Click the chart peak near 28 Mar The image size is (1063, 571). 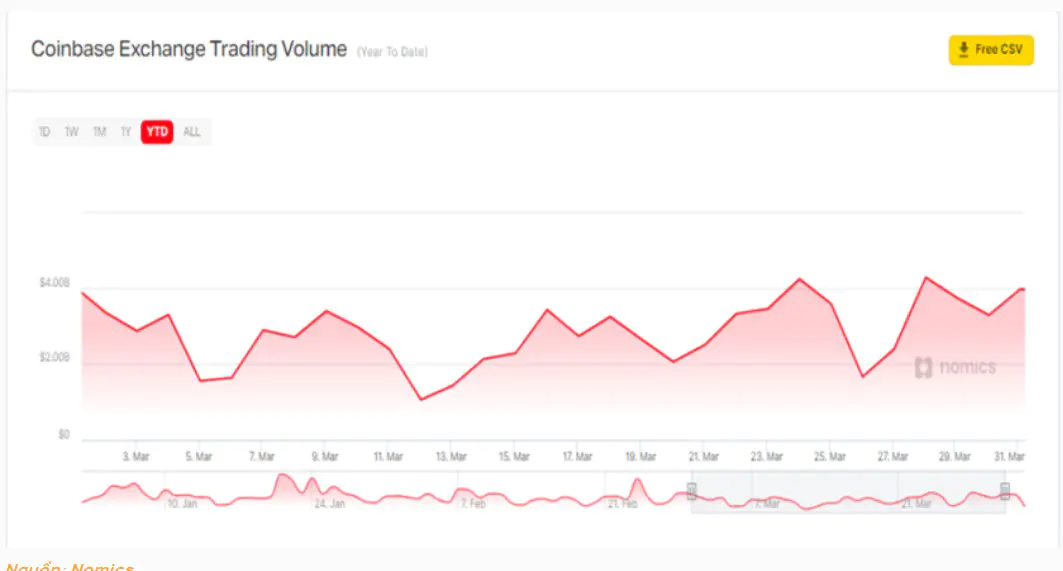[926, 277]
